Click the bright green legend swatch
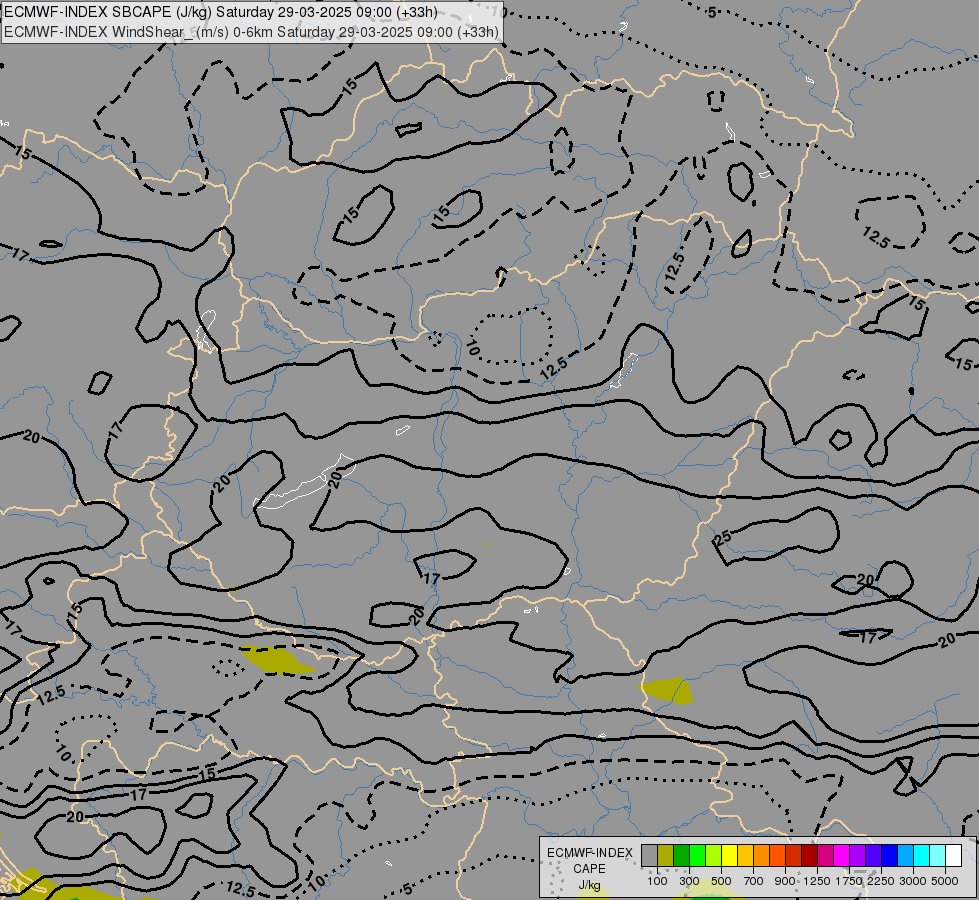The width and height of the screenshot is (979, 900). click(697, 856)
